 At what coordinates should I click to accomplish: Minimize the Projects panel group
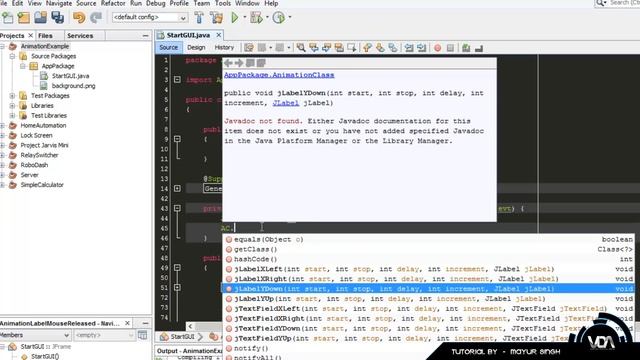(146, 36)
